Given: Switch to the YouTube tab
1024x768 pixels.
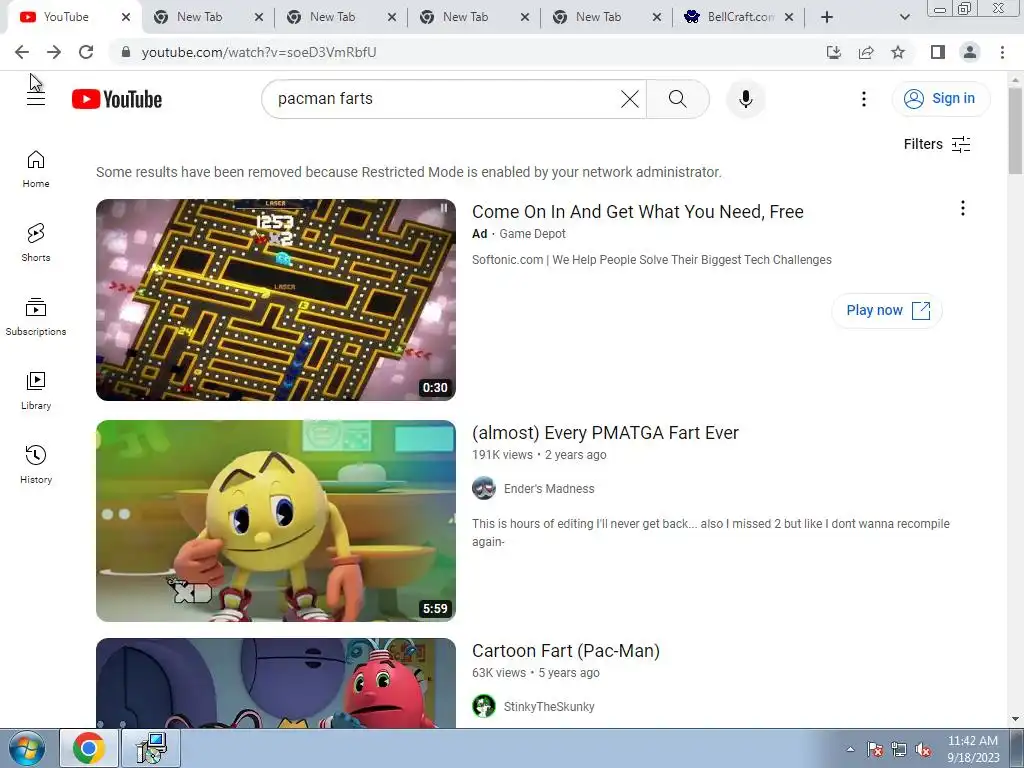Looking at the screenshot, I should click(72, 17).
